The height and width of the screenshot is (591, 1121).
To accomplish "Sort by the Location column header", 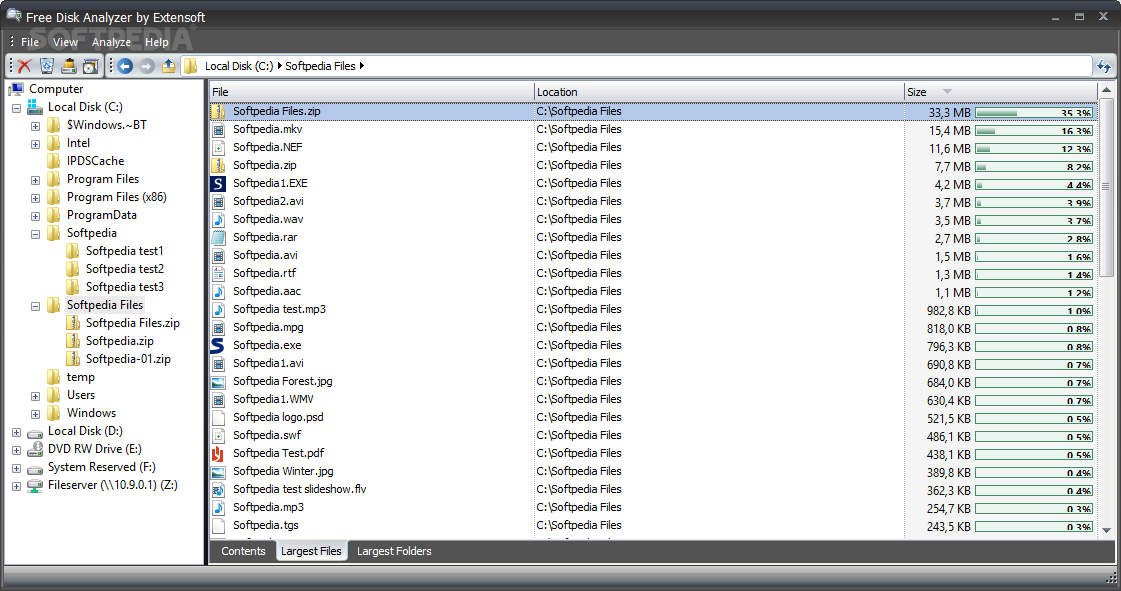I will [x=719, y=92].
